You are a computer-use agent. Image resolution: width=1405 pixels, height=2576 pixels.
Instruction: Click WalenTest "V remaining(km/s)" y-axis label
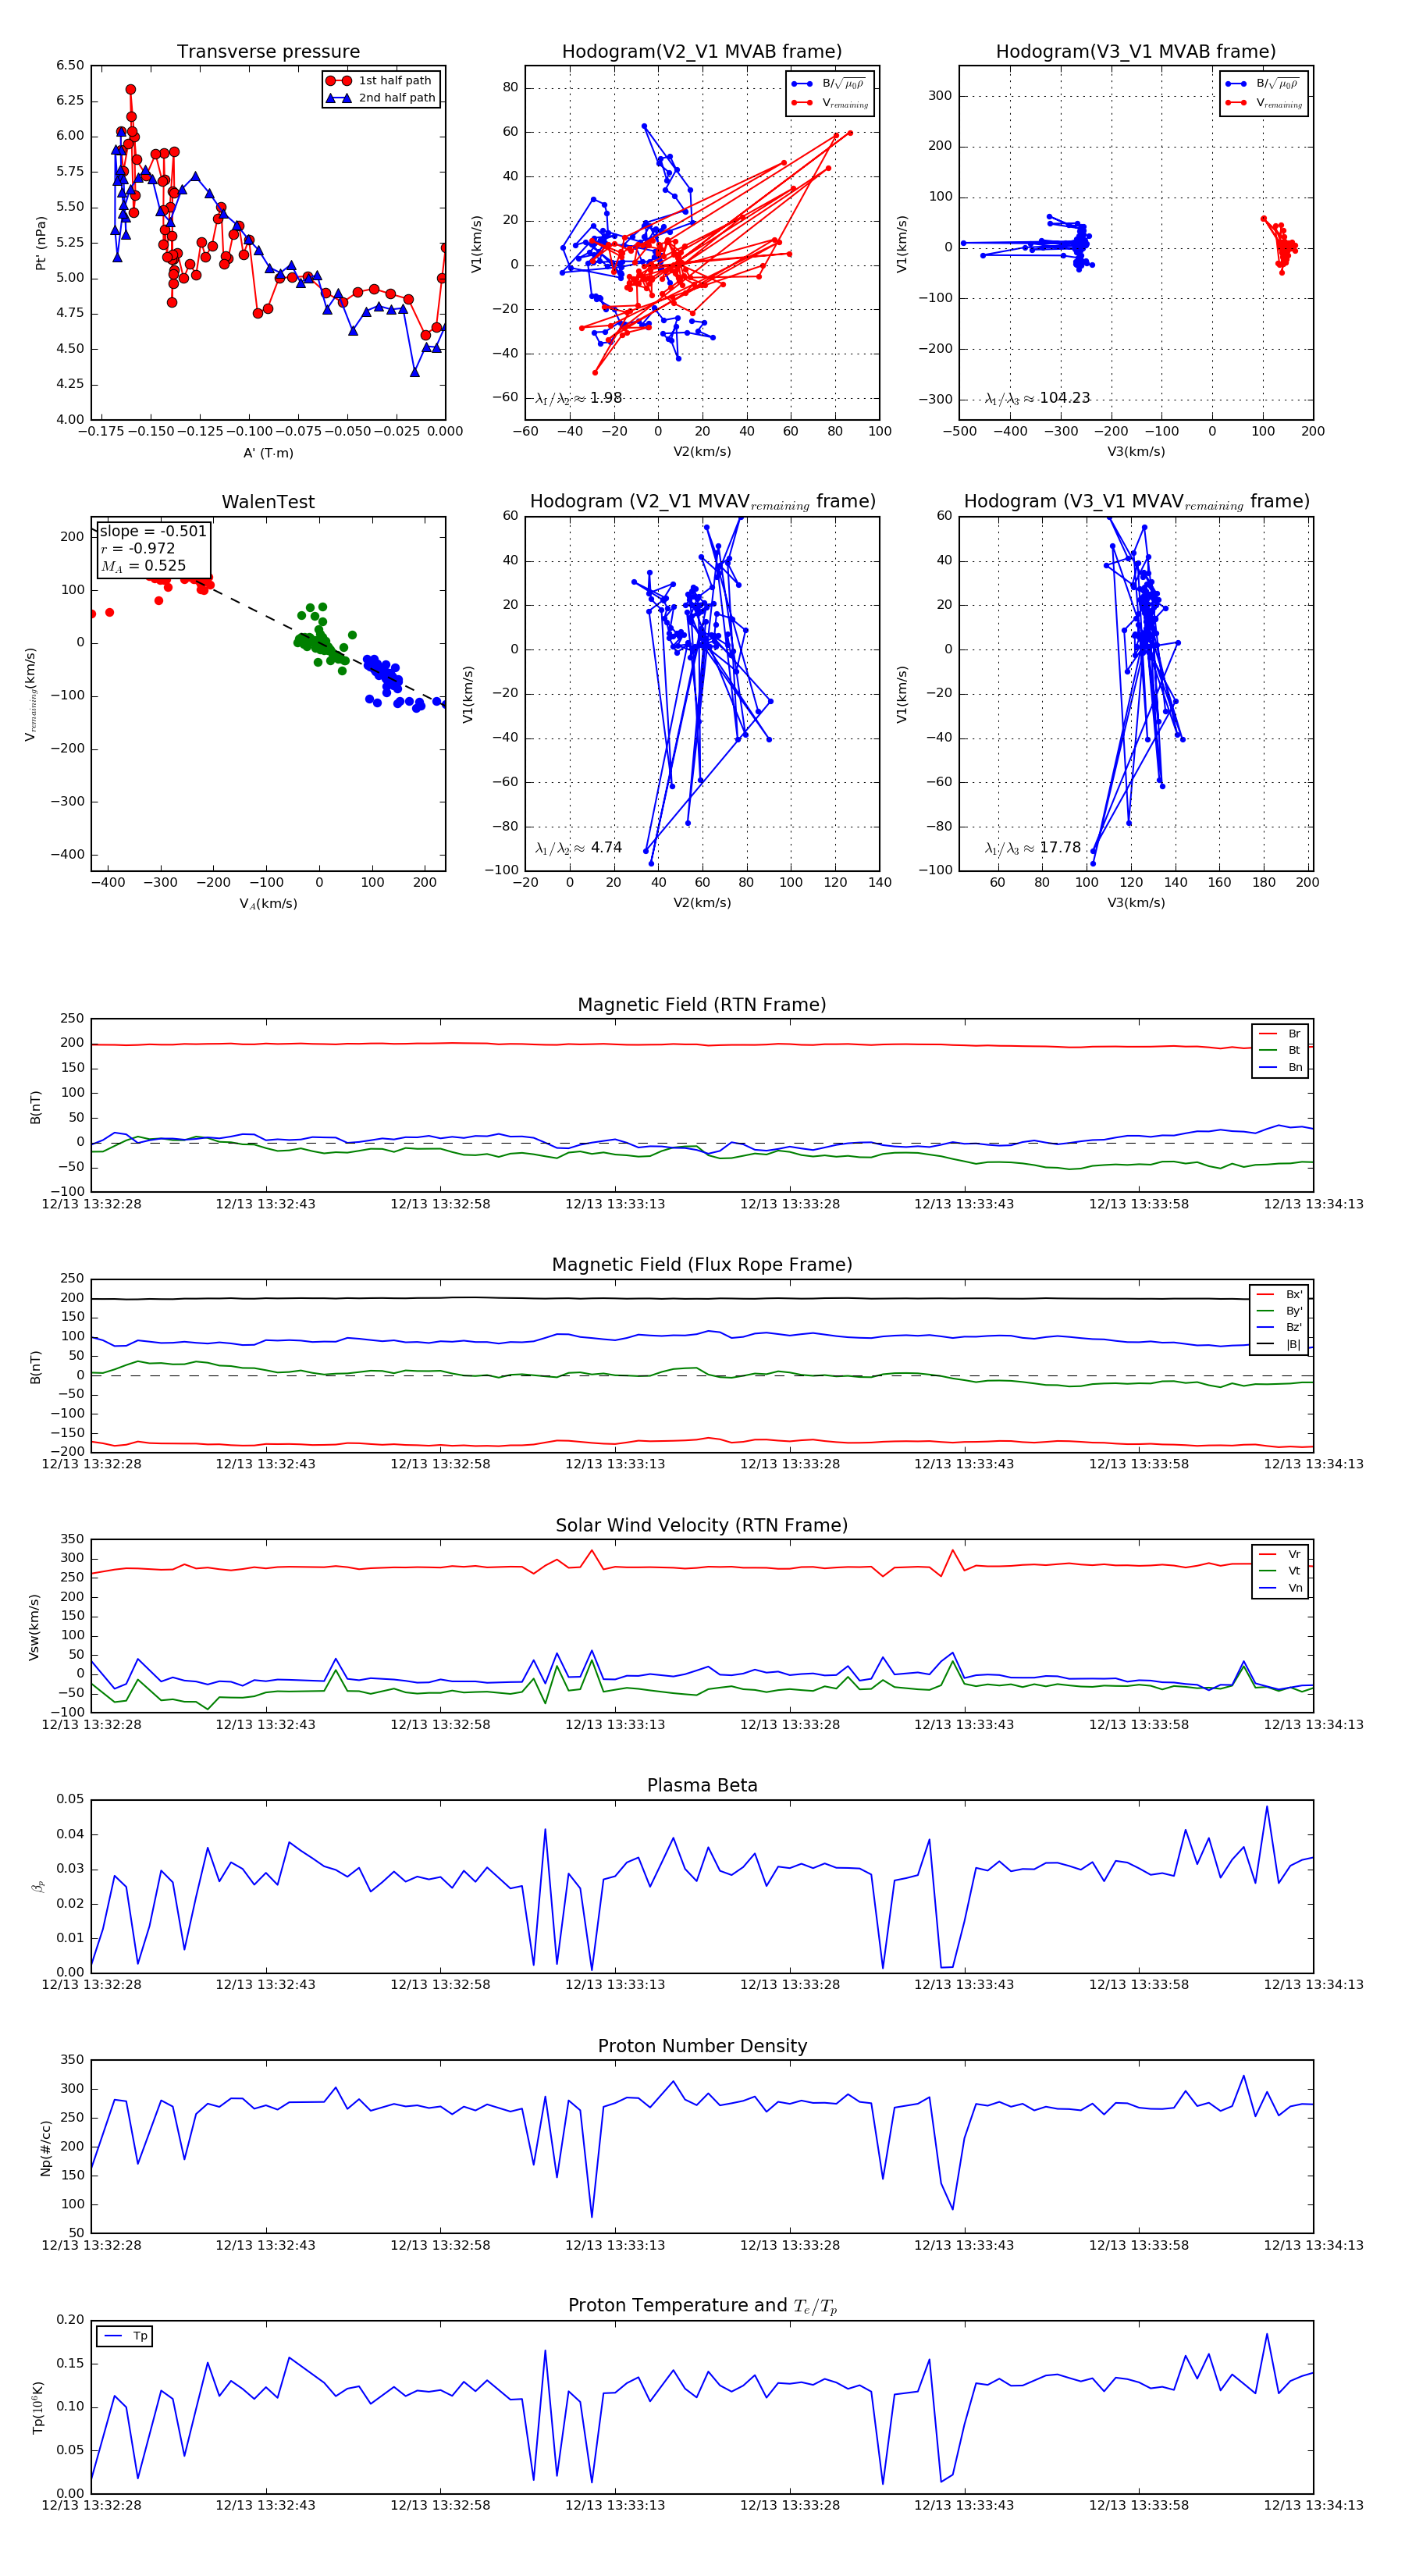click(31, 694)
